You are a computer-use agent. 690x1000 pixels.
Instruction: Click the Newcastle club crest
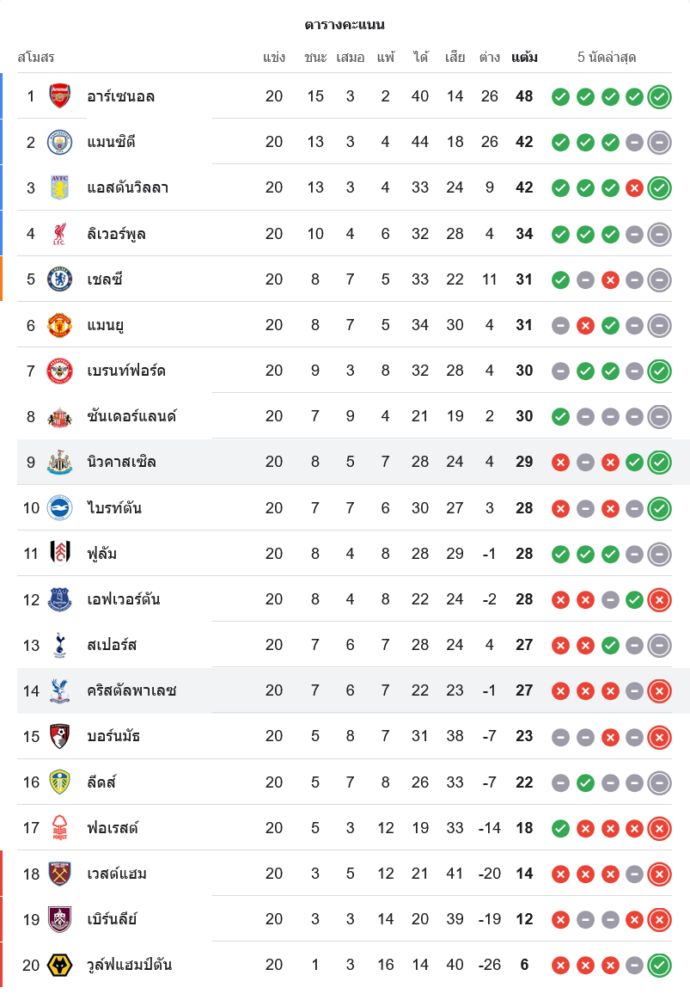pos(60,462)
